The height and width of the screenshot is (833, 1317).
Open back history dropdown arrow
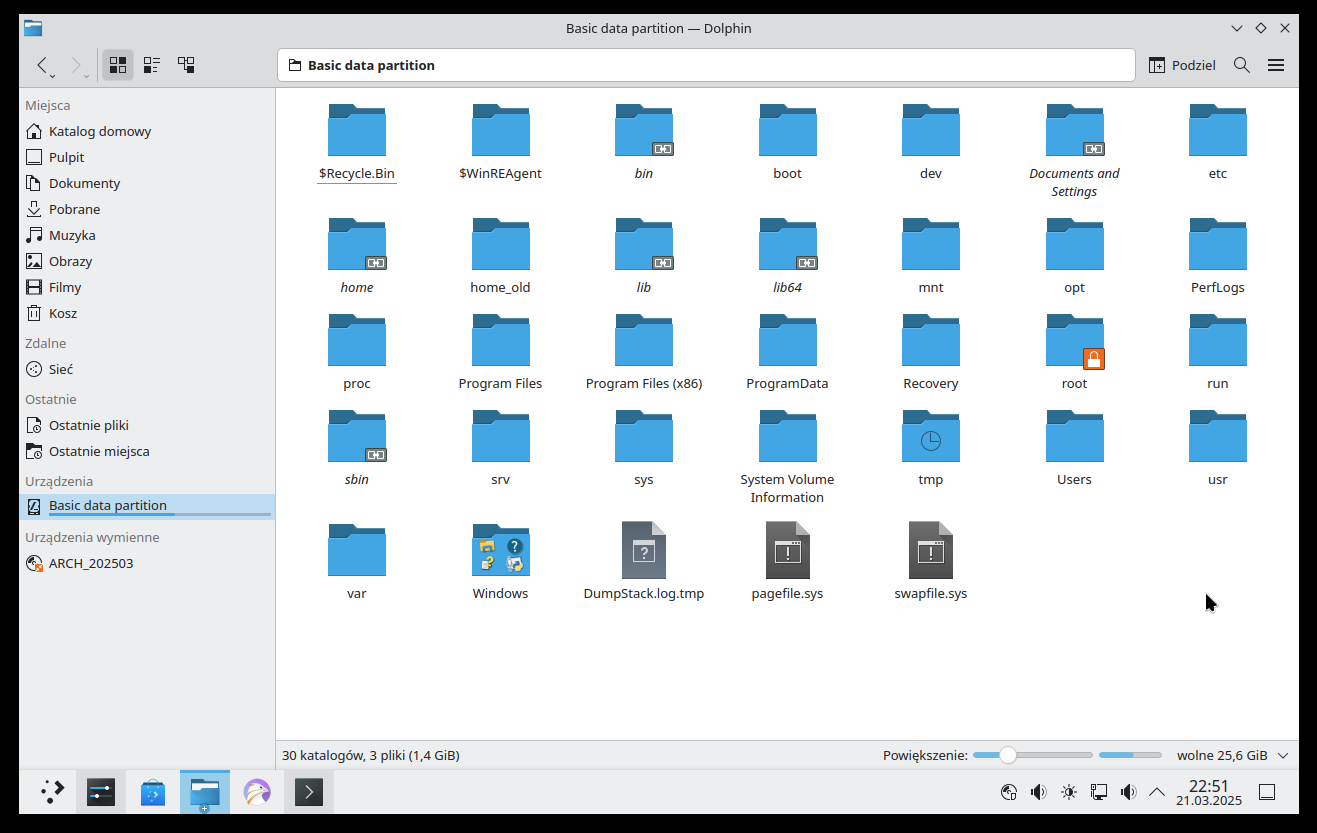pos(54,76)
